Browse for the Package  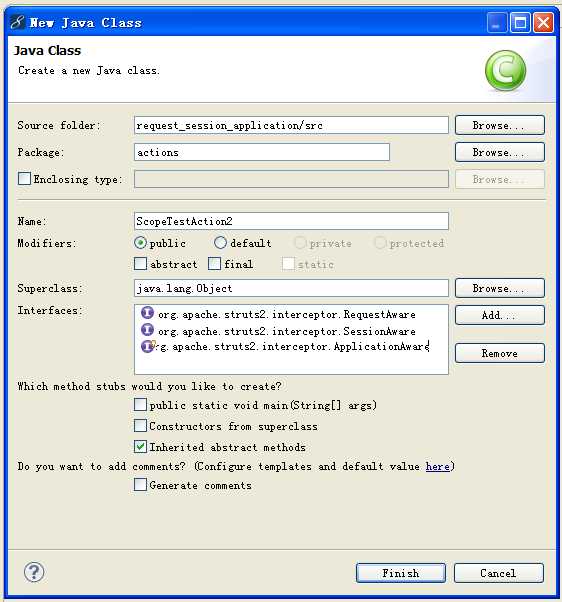click(x=499, y=152)
